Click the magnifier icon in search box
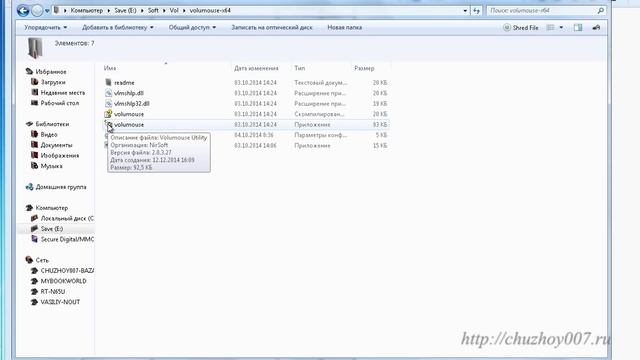Screen dimensions: 640x360 point(601,11)
